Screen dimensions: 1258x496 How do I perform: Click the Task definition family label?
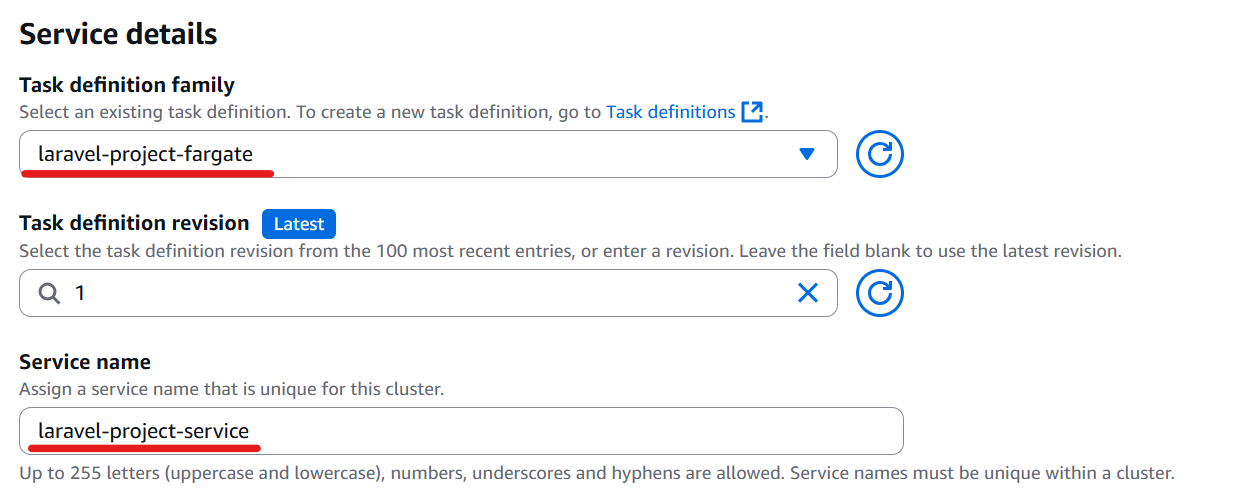coord(127,84)
